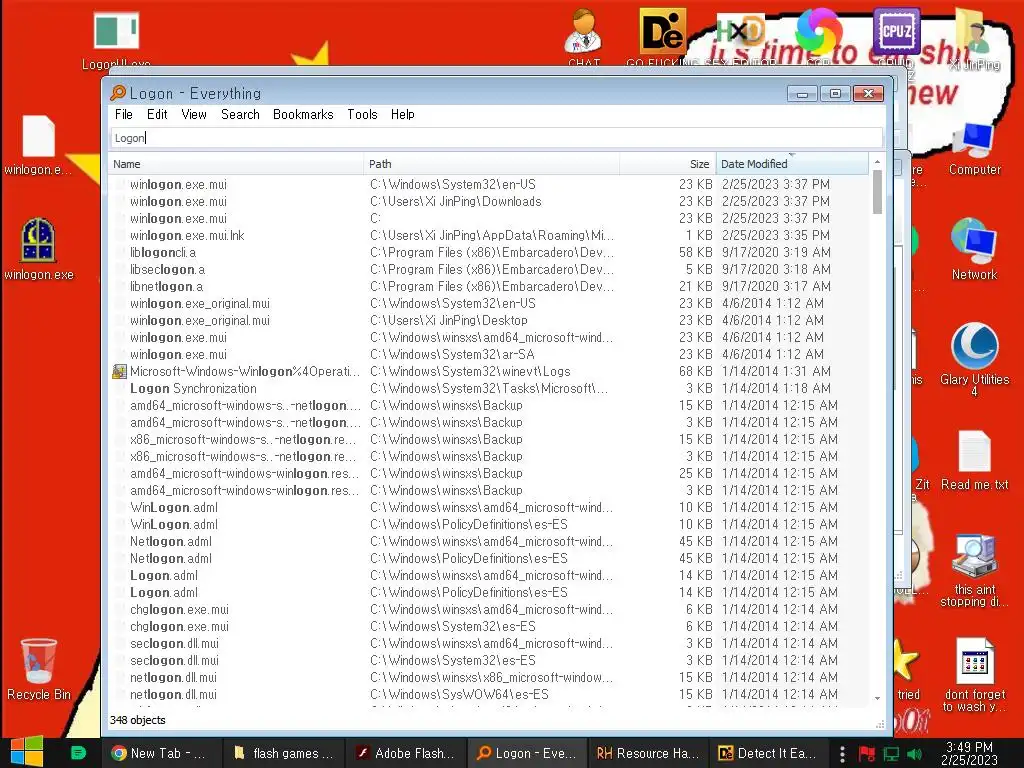Click the Logon - Everything taskbar button
The width and height of the screenshot is (1024, 768).
click(526, 753)
